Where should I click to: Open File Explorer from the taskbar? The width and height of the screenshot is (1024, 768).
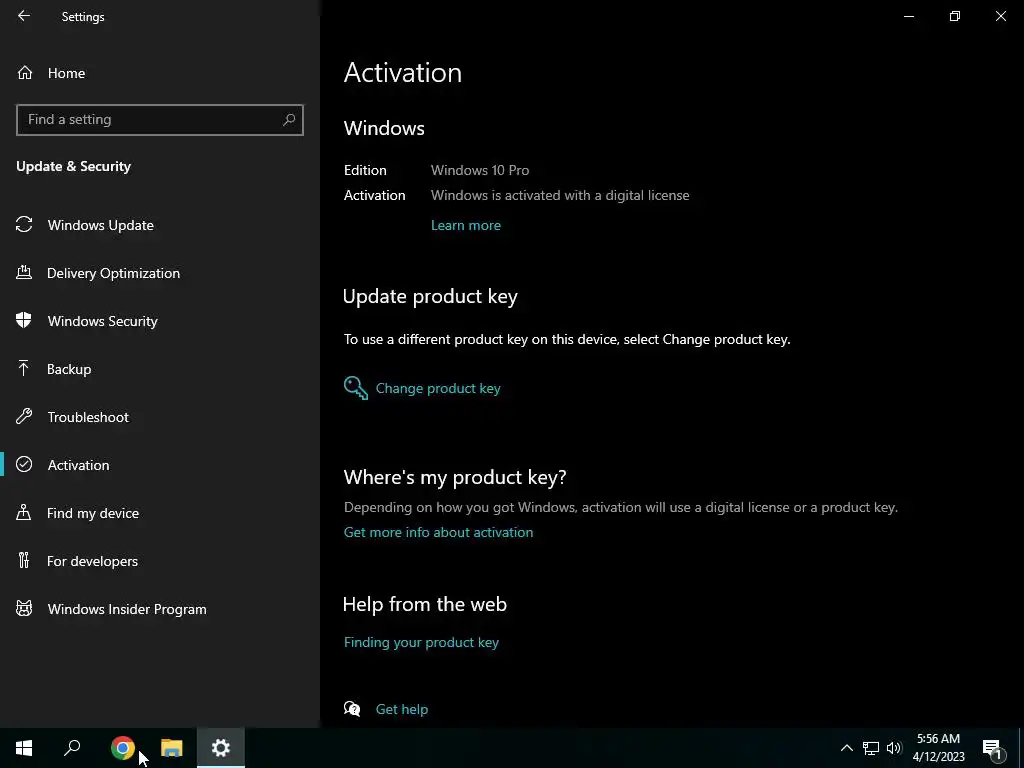172,748
